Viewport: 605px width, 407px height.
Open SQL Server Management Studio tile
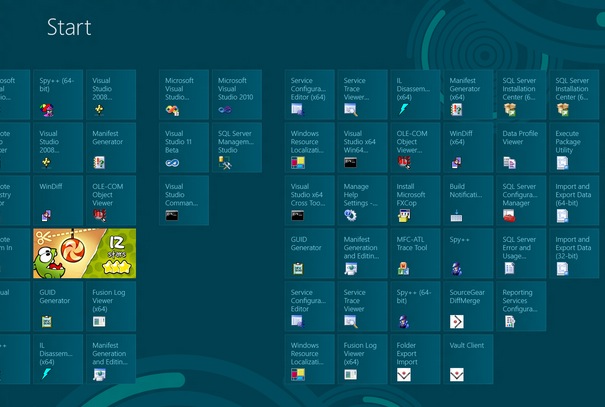(237, 147)
